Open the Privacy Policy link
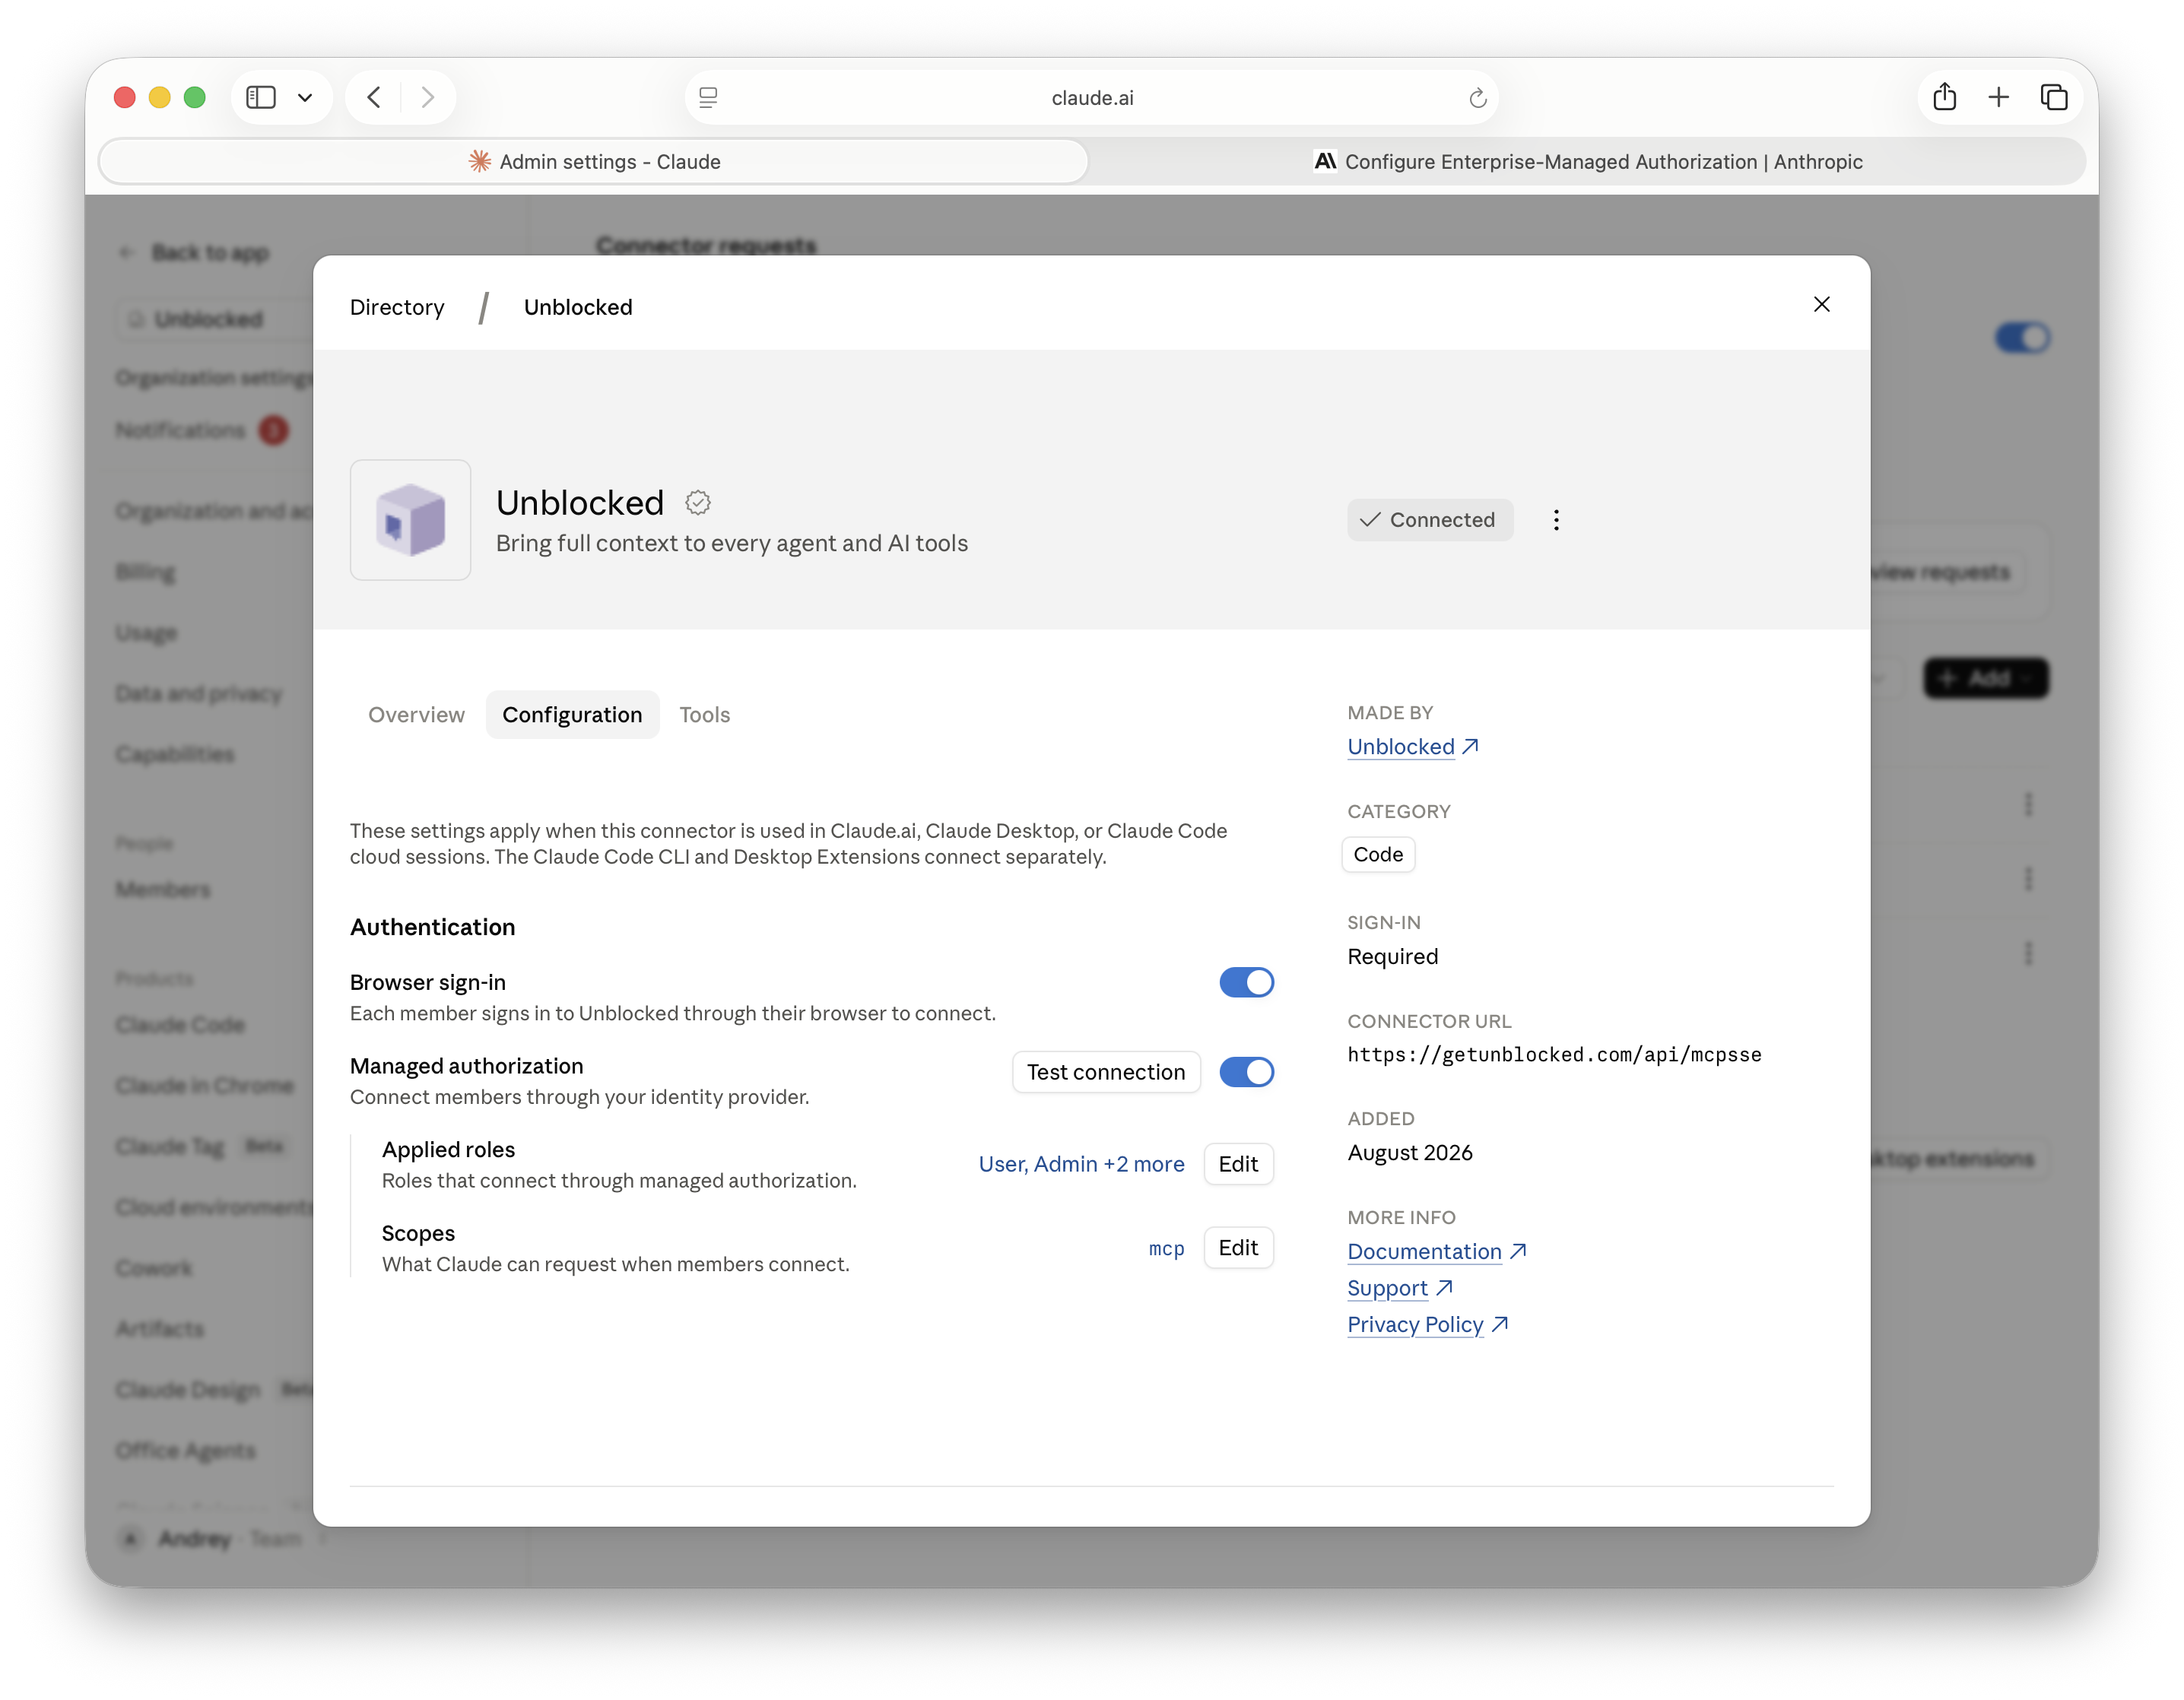The height and width of the screenshot is (1700, 2184). (x=1427, y=1324)
